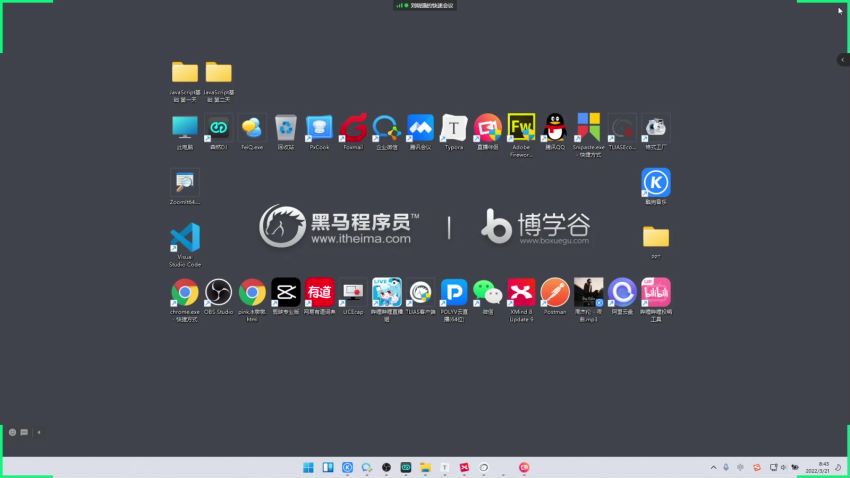Image resolution: width=850 pixels, height=478 pixels.
Task: Open the Visual Studio Code shortcut
Action: click(x=185, y=237)
